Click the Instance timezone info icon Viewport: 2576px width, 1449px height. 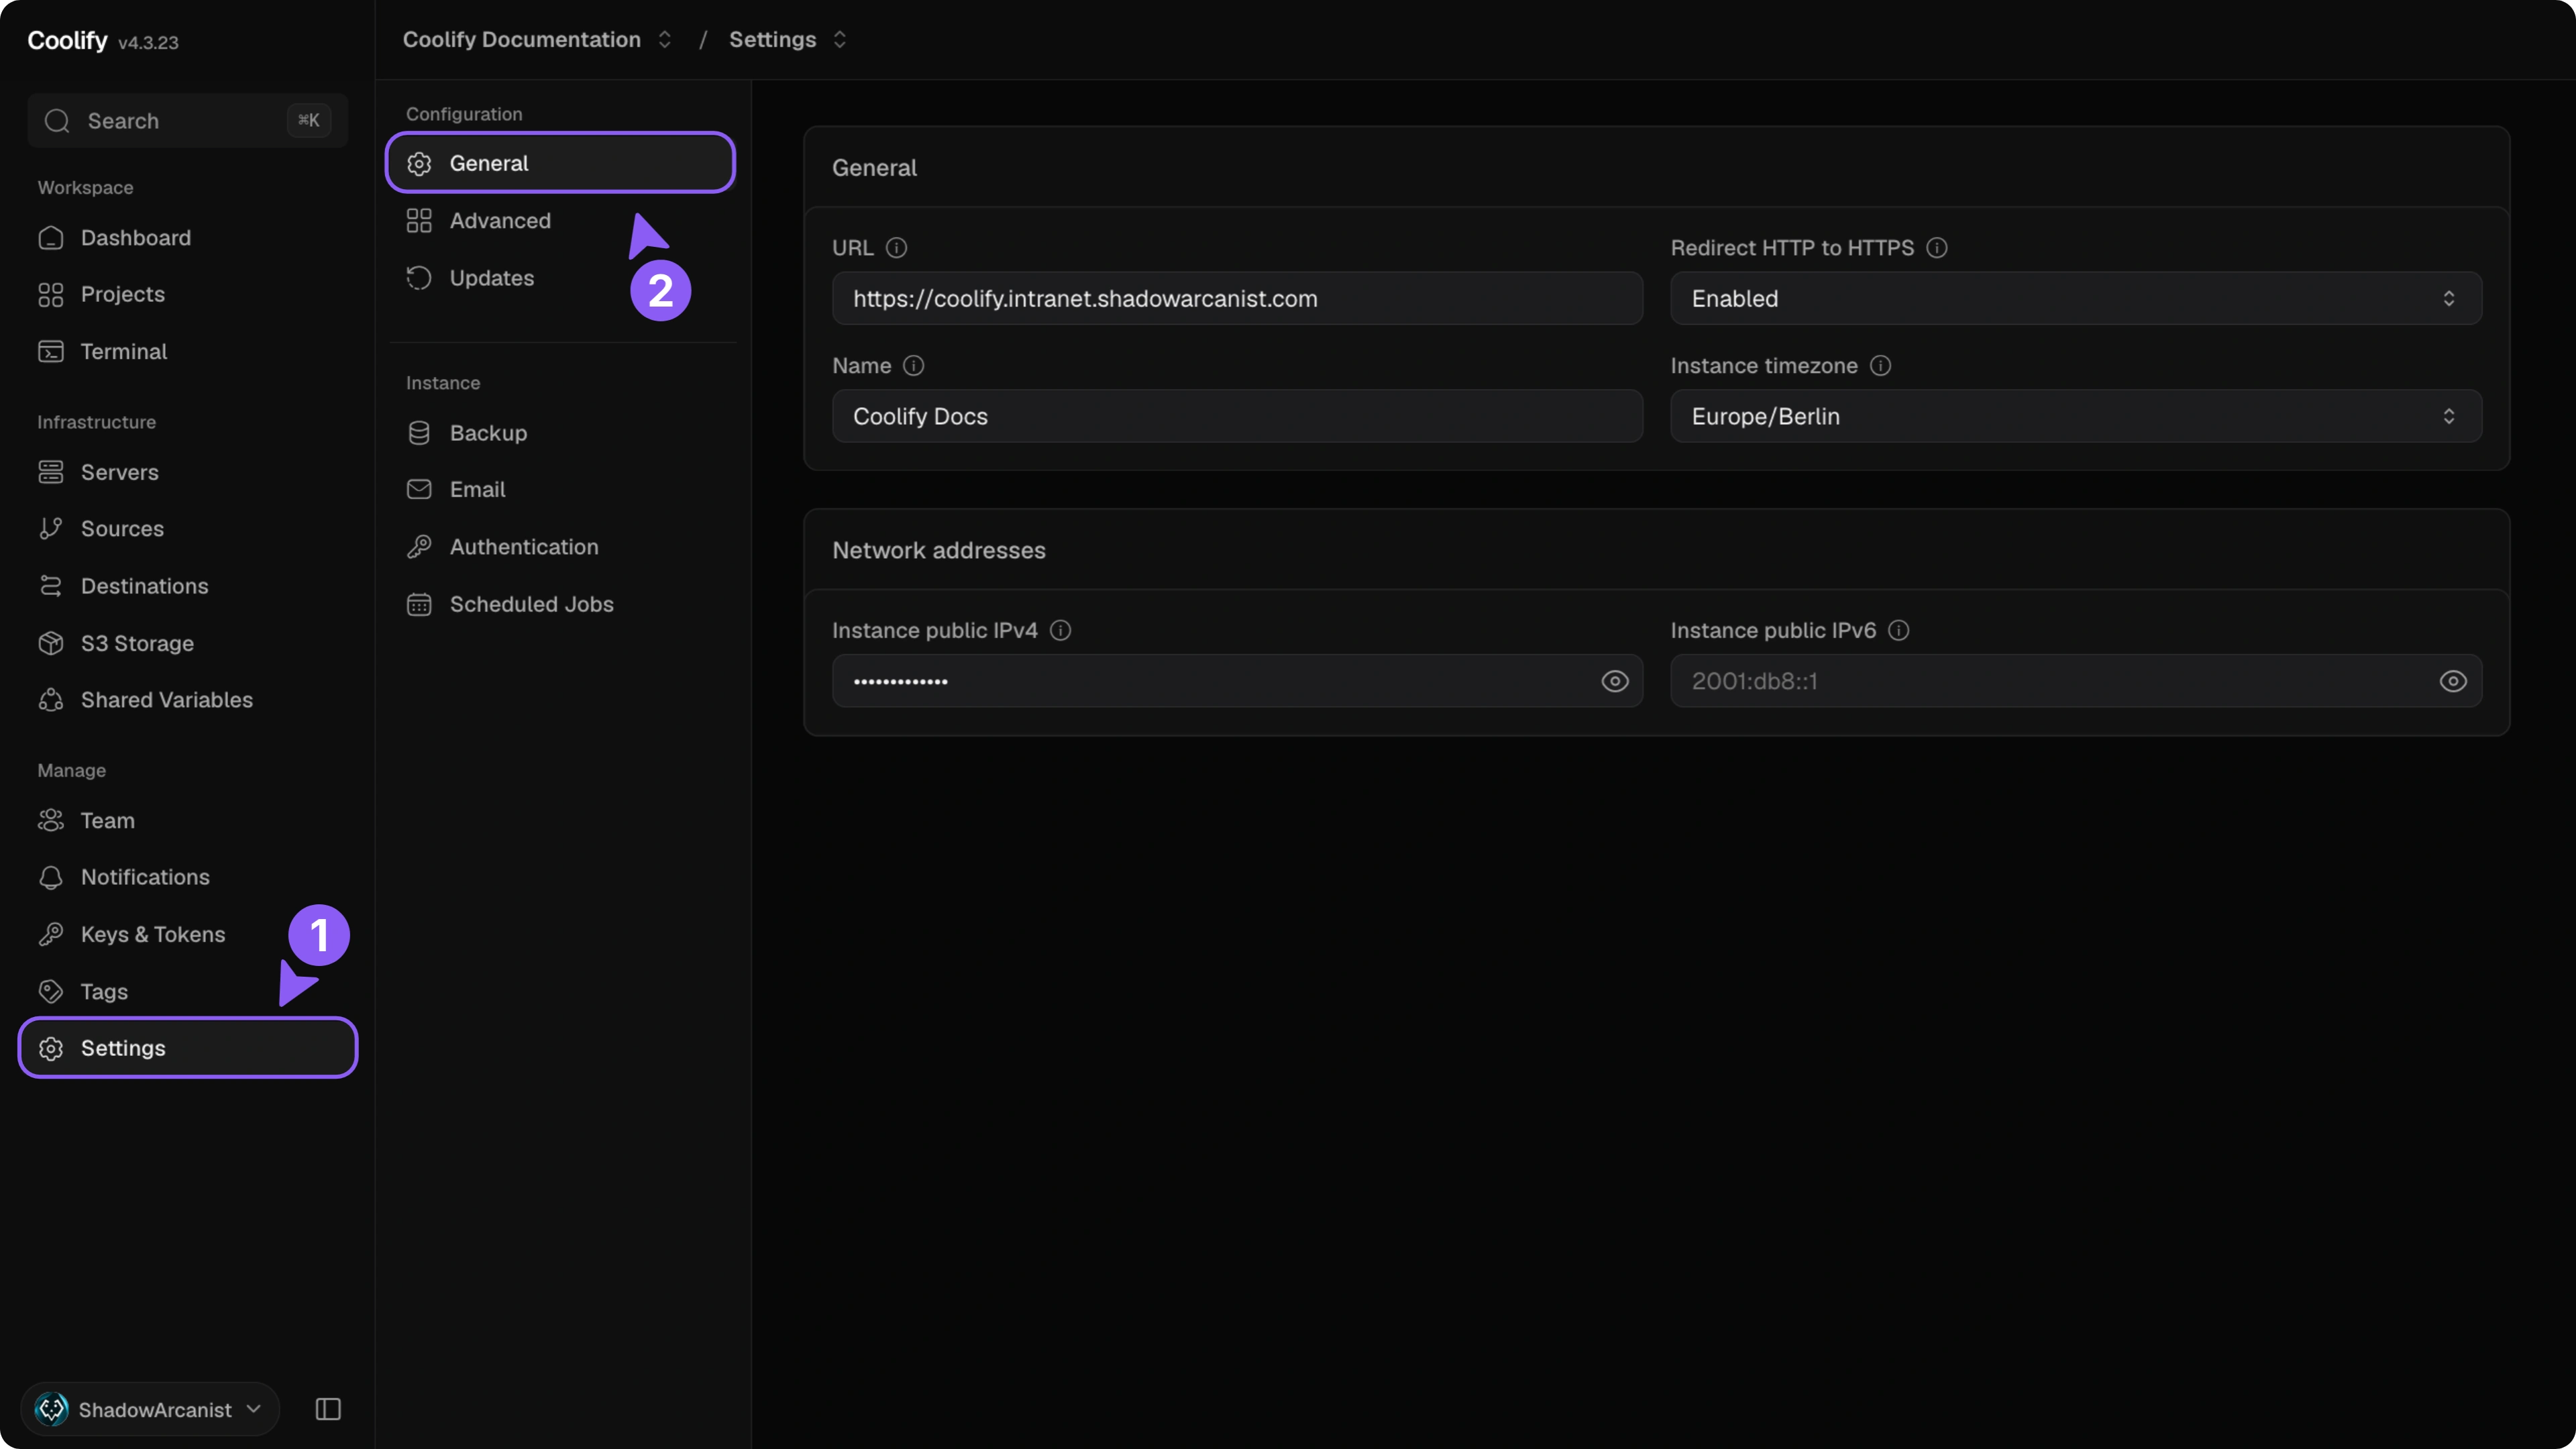(1880, 366)
